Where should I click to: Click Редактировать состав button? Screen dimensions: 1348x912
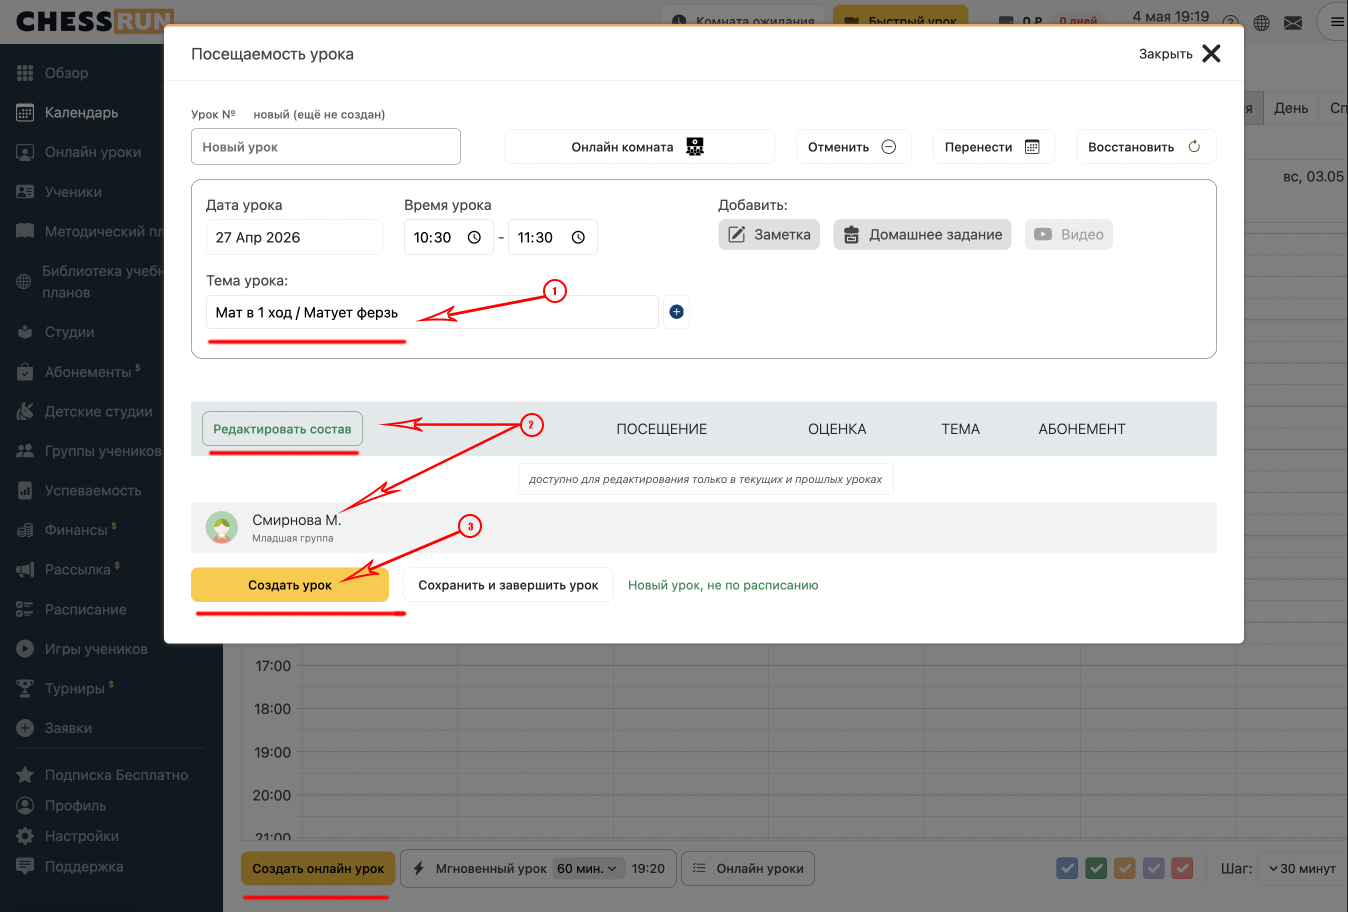click(282, 429)
